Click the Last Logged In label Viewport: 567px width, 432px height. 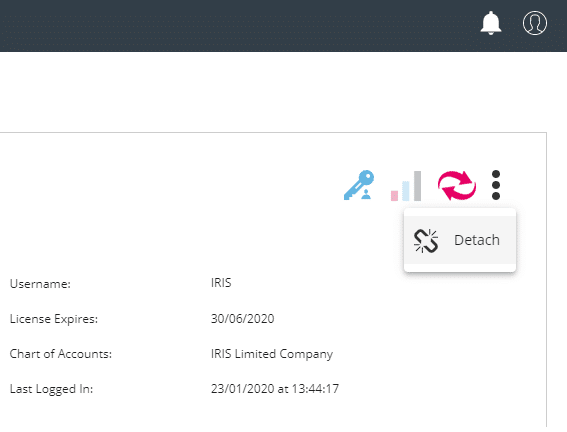51,389
